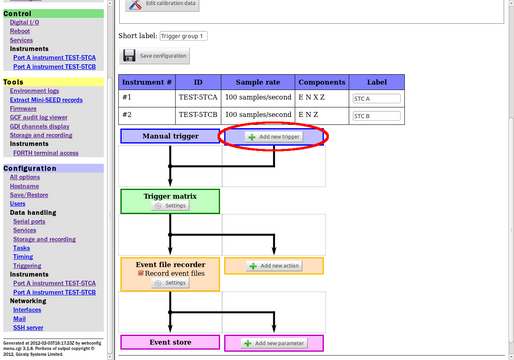Toggle the Record event files checkbox

141,273
